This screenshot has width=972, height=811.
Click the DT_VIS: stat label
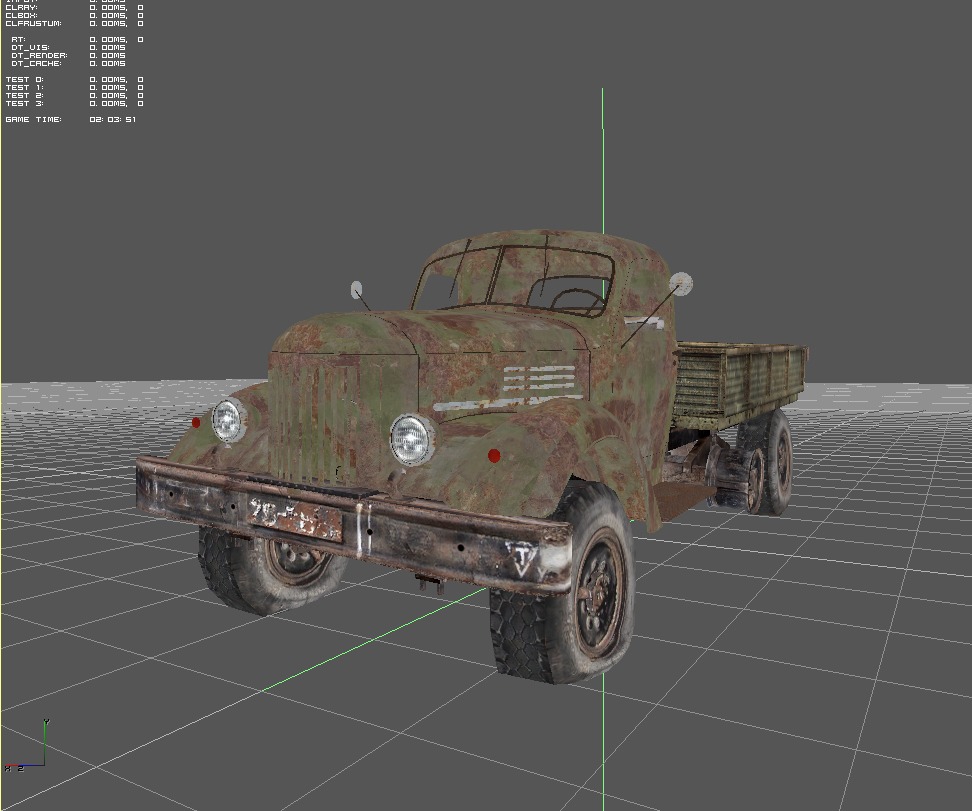[30, 48]
